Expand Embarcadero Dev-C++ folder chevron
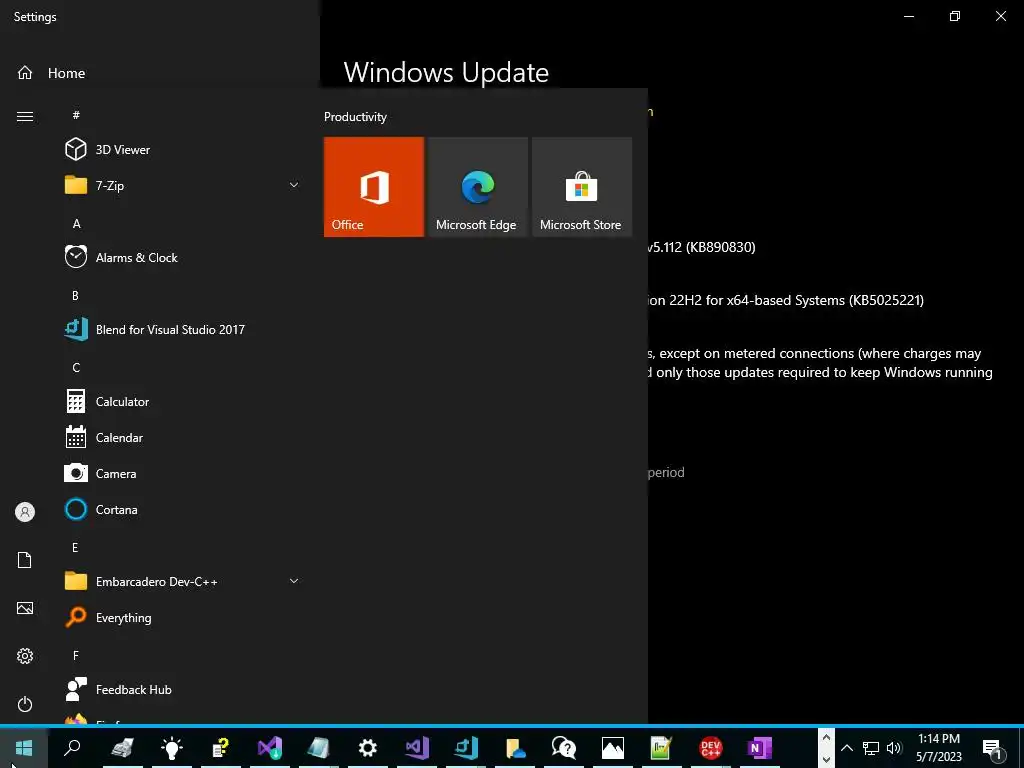Viewport: 1024px width, 768px height. (294, 581)
